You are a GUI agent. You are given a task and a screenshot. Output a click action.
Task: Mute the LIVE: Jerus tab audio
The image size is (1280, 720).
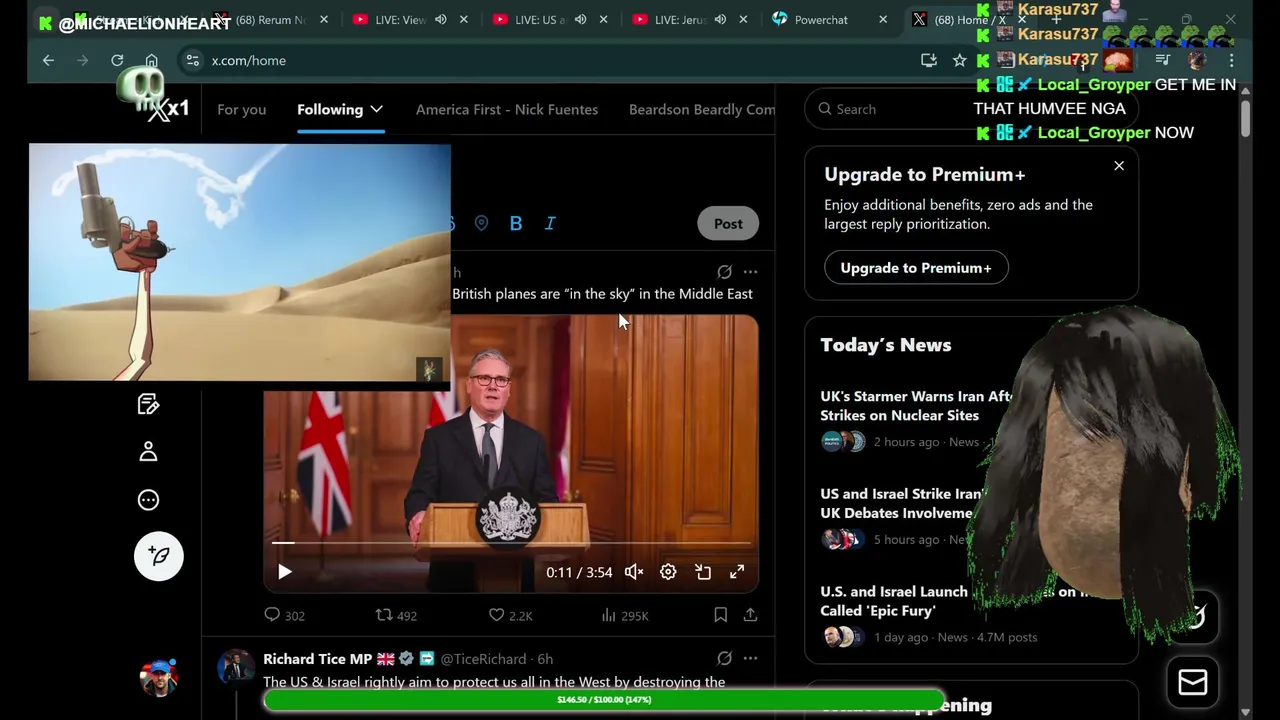click(720, 19)
